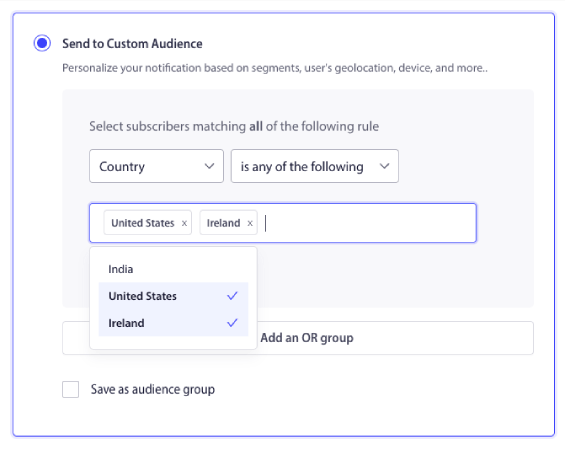Viewport: 565px width, 450px height.
Task: Click the Country dropdown chevron arrow
Action: (x=209, y=166)
